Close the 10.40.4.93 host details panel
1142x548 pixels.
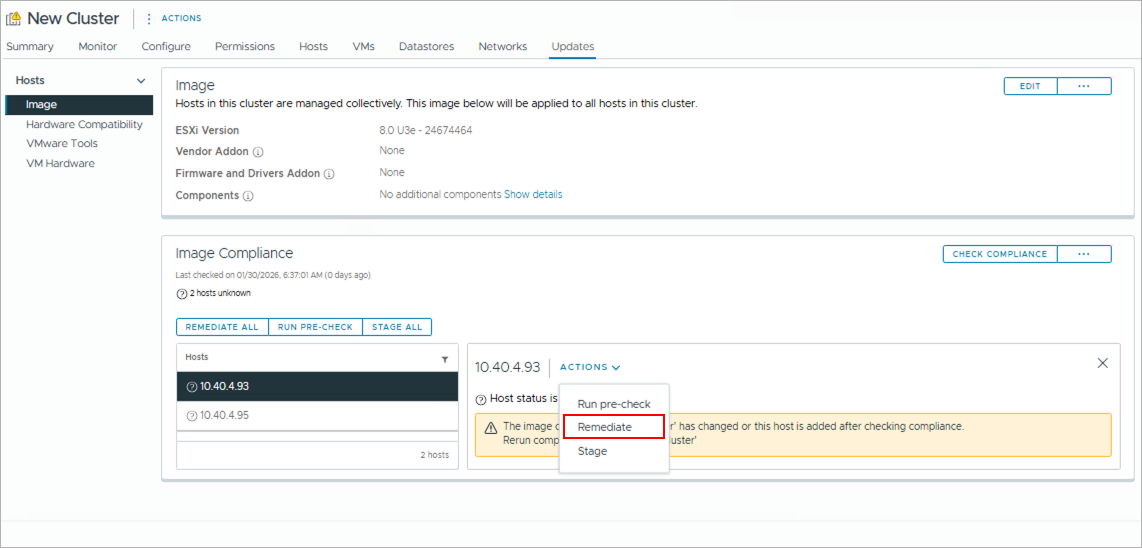1102,363
